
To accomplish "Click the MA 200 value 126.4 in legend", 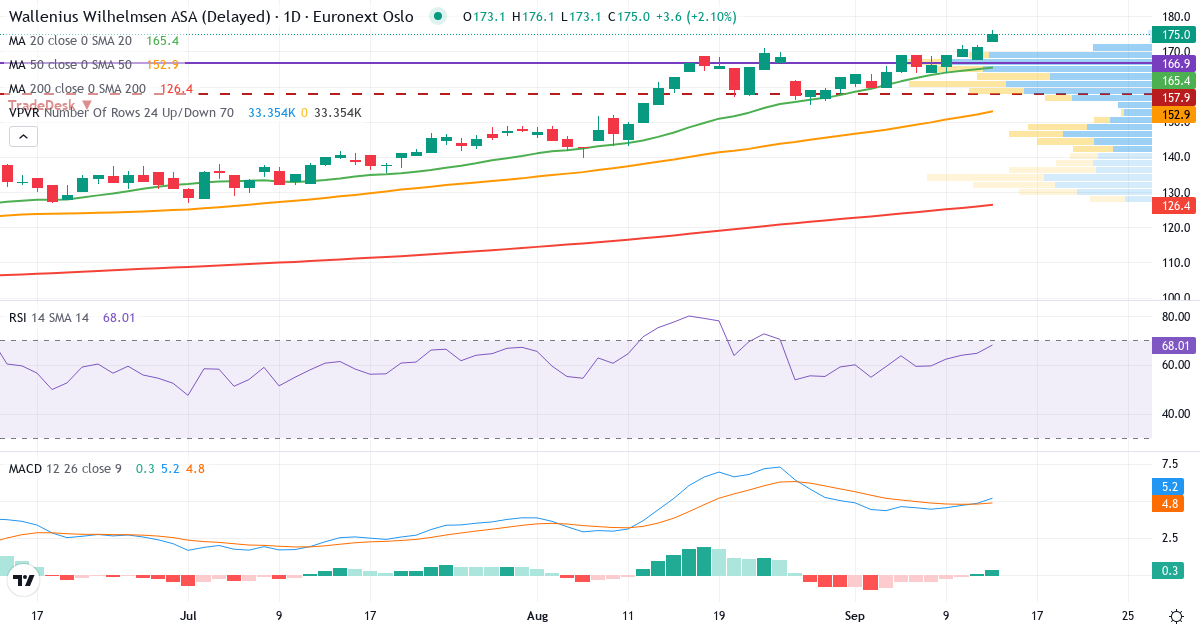I will 176,89.
